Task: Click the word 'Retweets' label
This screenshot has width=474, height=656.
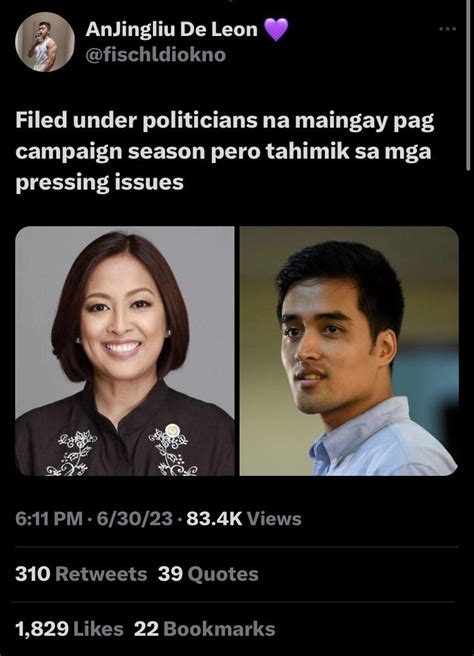Action: click(x=101, y=574)
